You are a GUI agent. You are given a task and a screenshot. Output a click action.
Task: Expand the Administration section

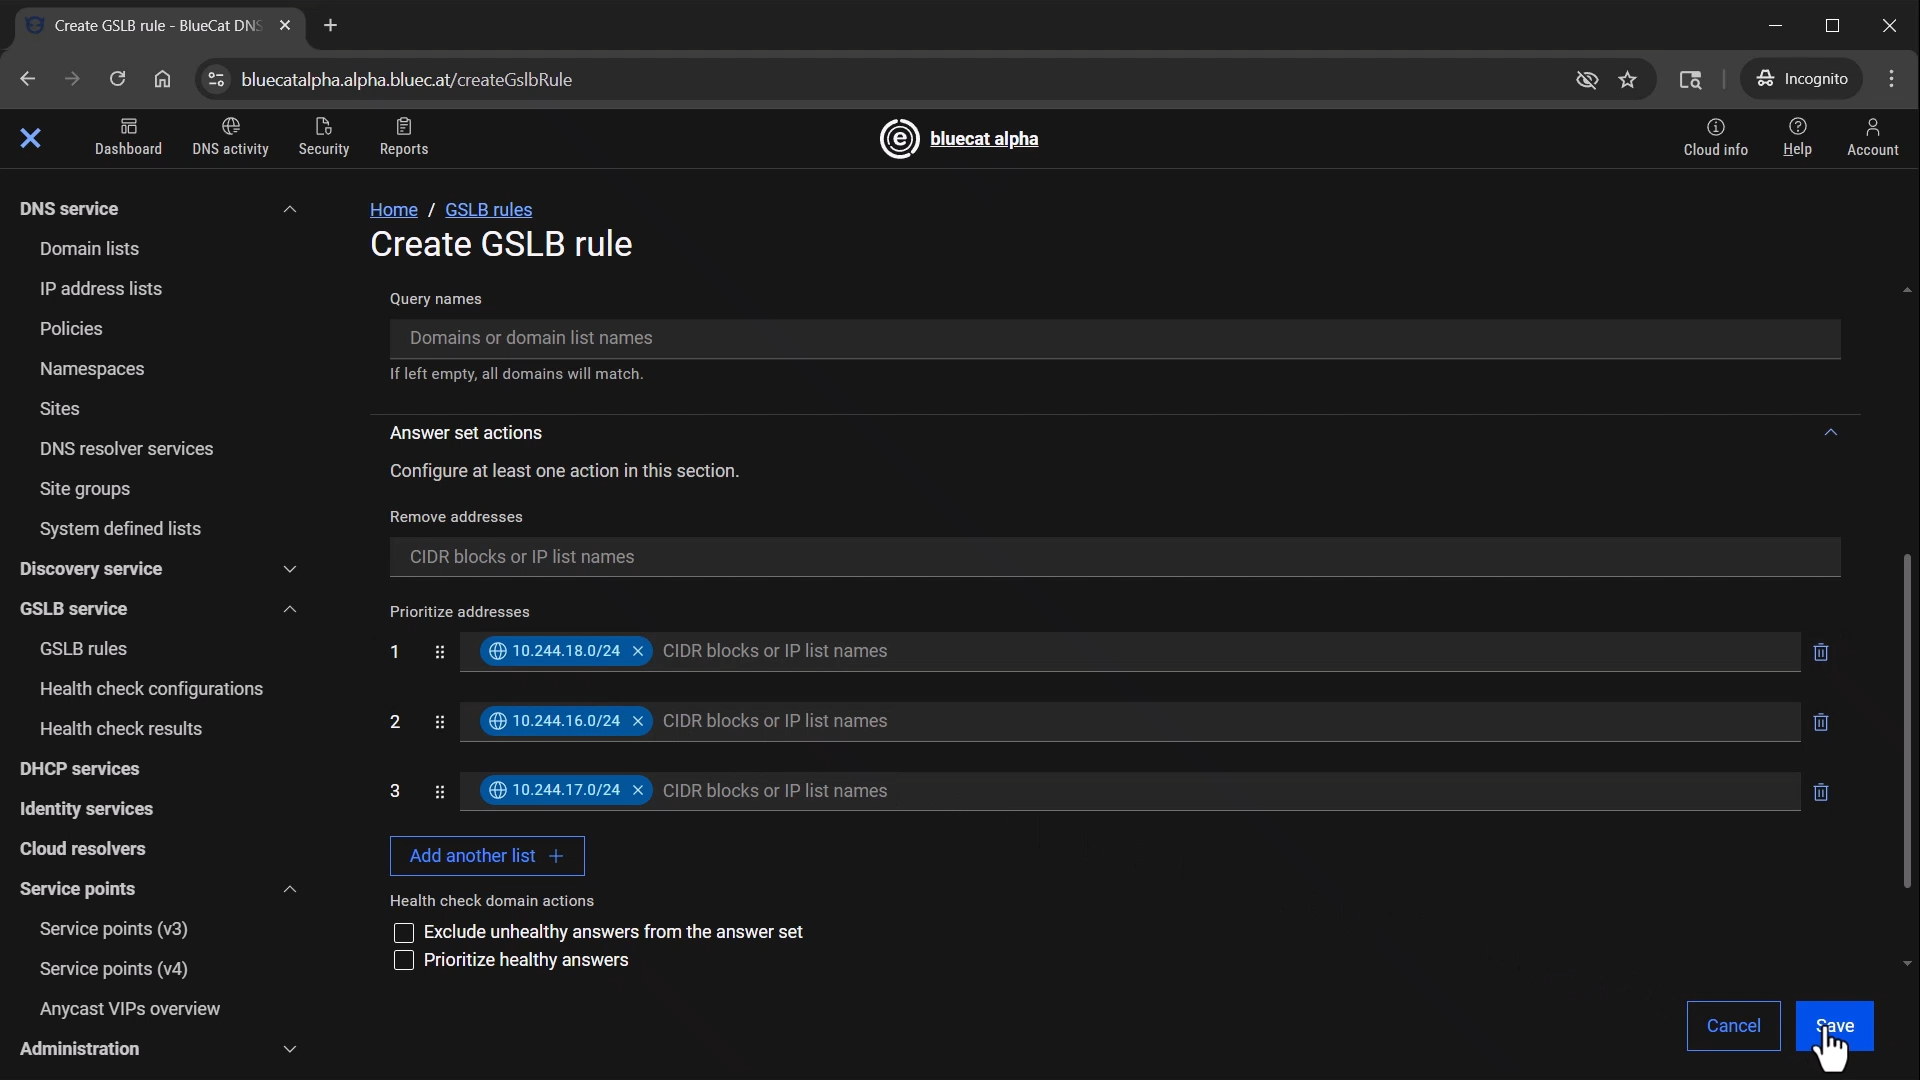point(290,1049)
